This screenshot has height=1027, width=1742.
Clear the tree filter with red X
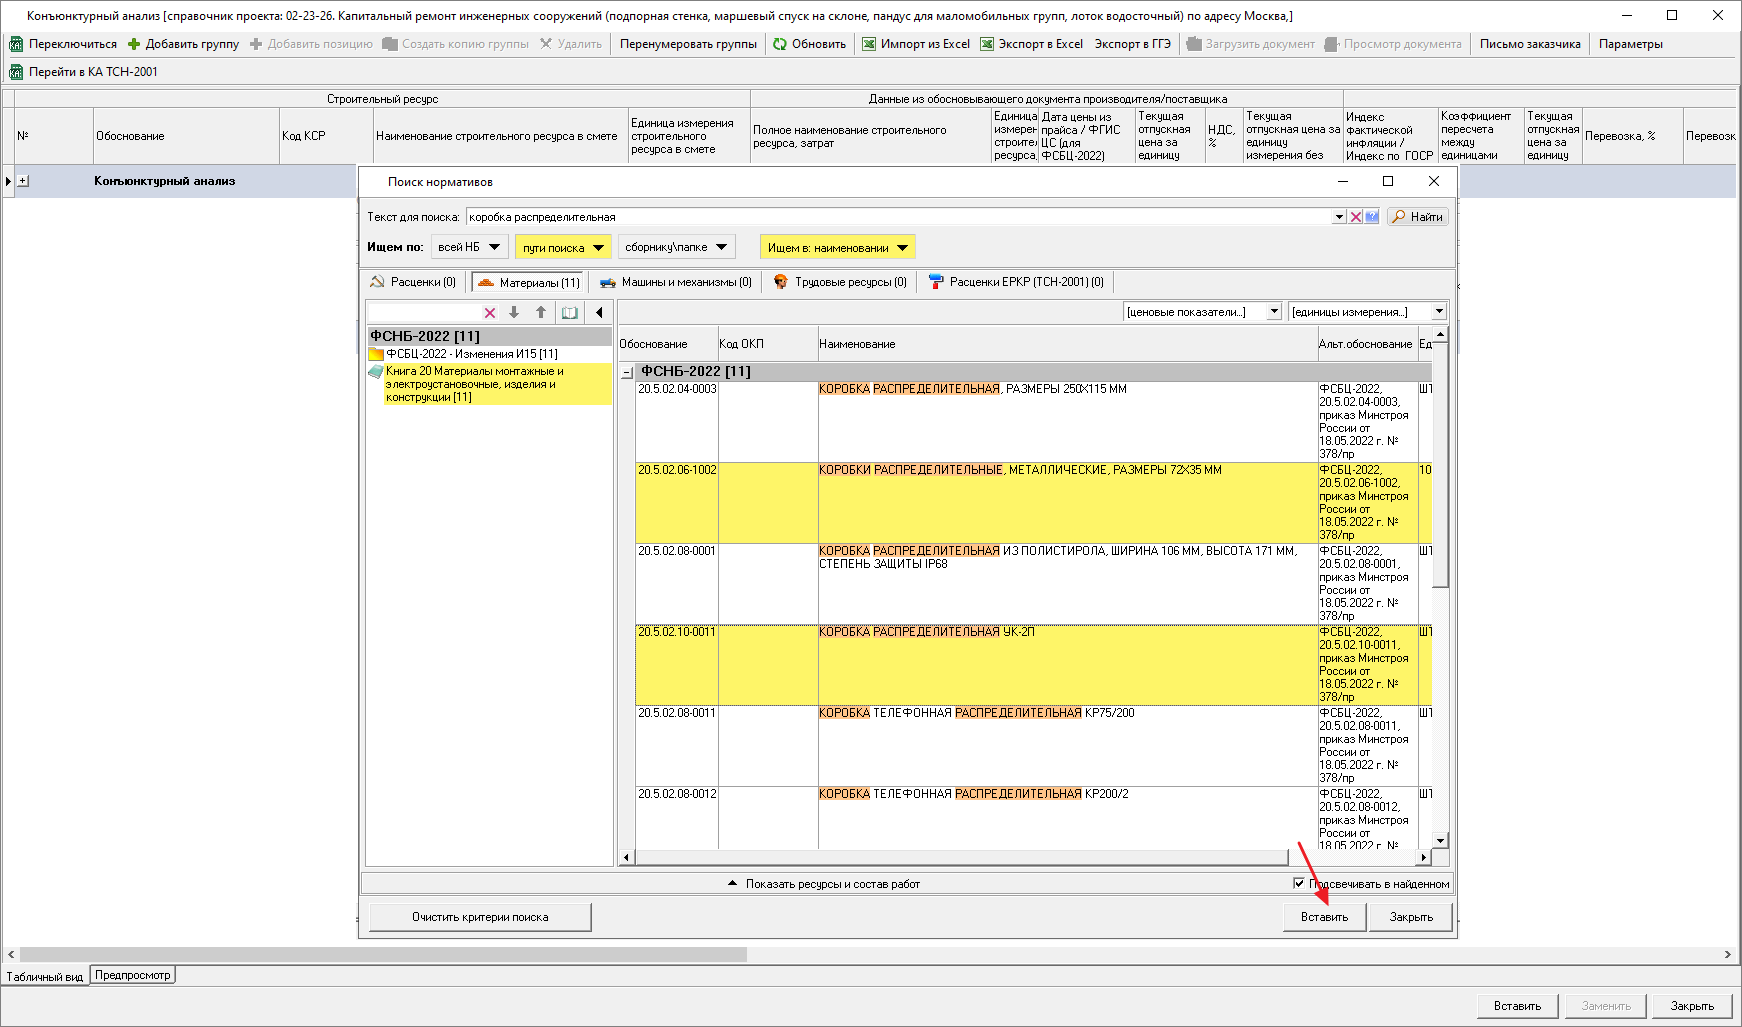(490, 313)
